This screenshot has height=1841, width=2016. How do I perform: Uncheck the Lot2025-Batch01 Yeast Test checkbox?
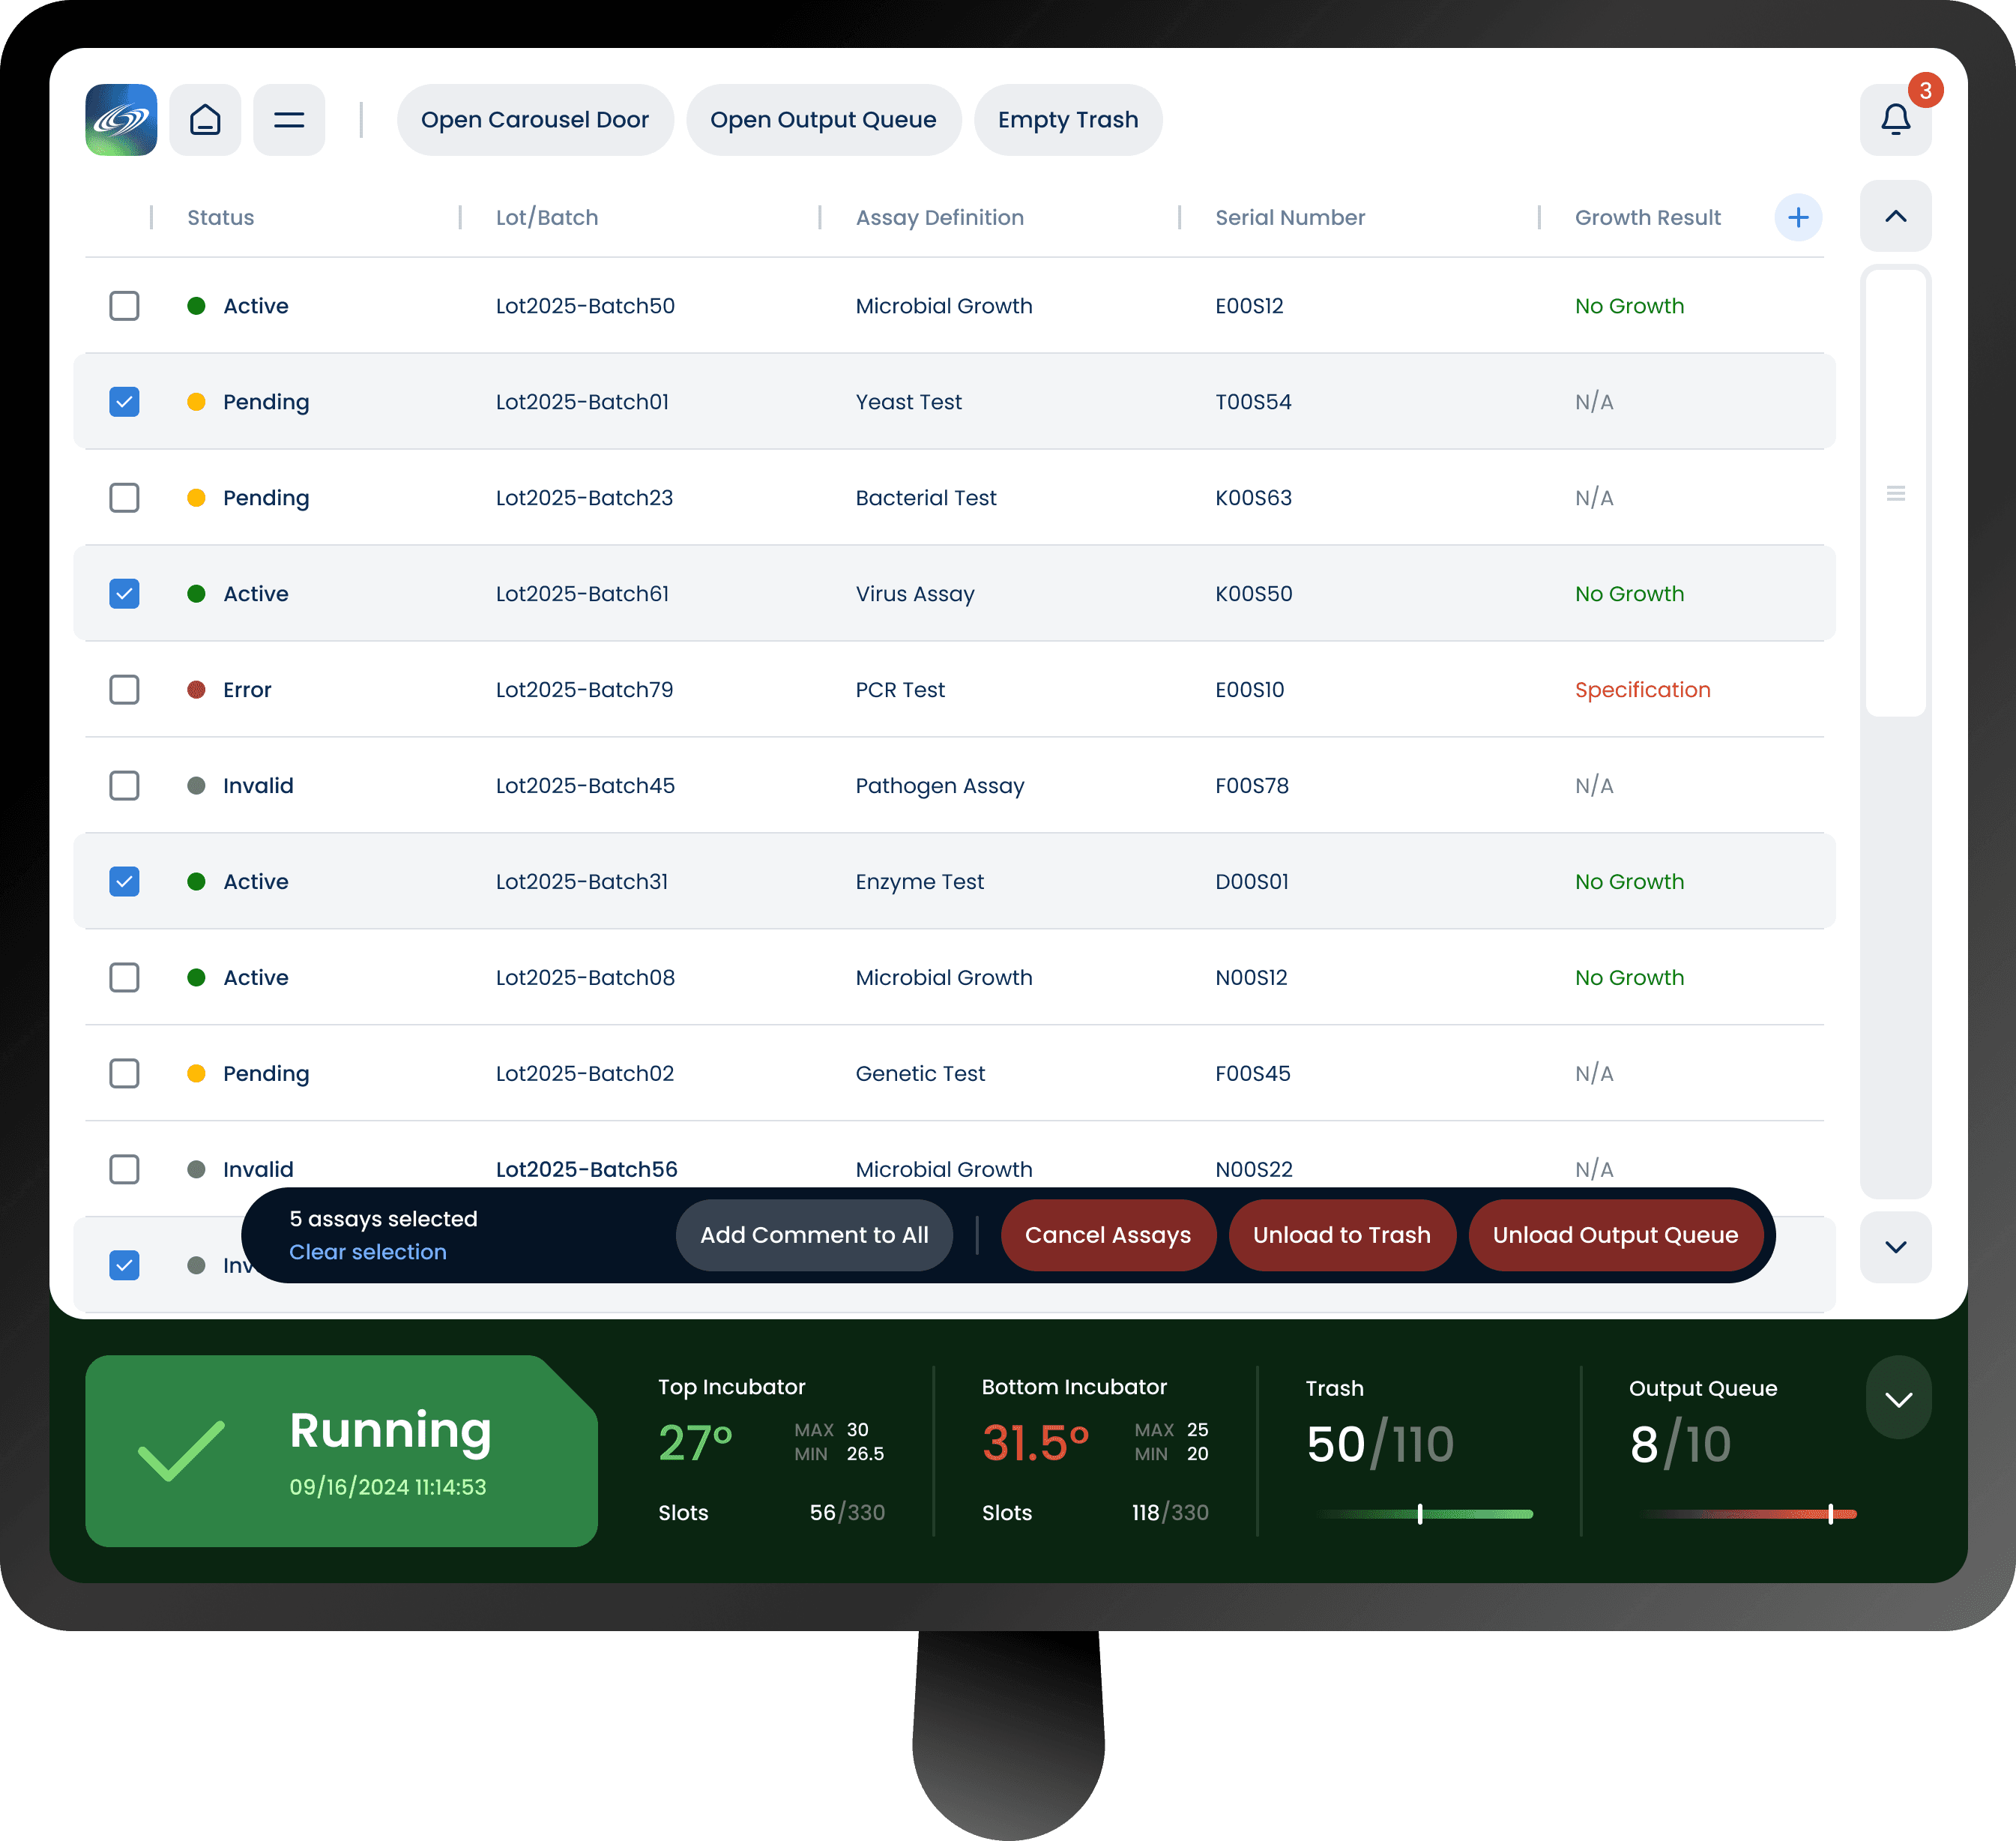click(x=124, y=402)
